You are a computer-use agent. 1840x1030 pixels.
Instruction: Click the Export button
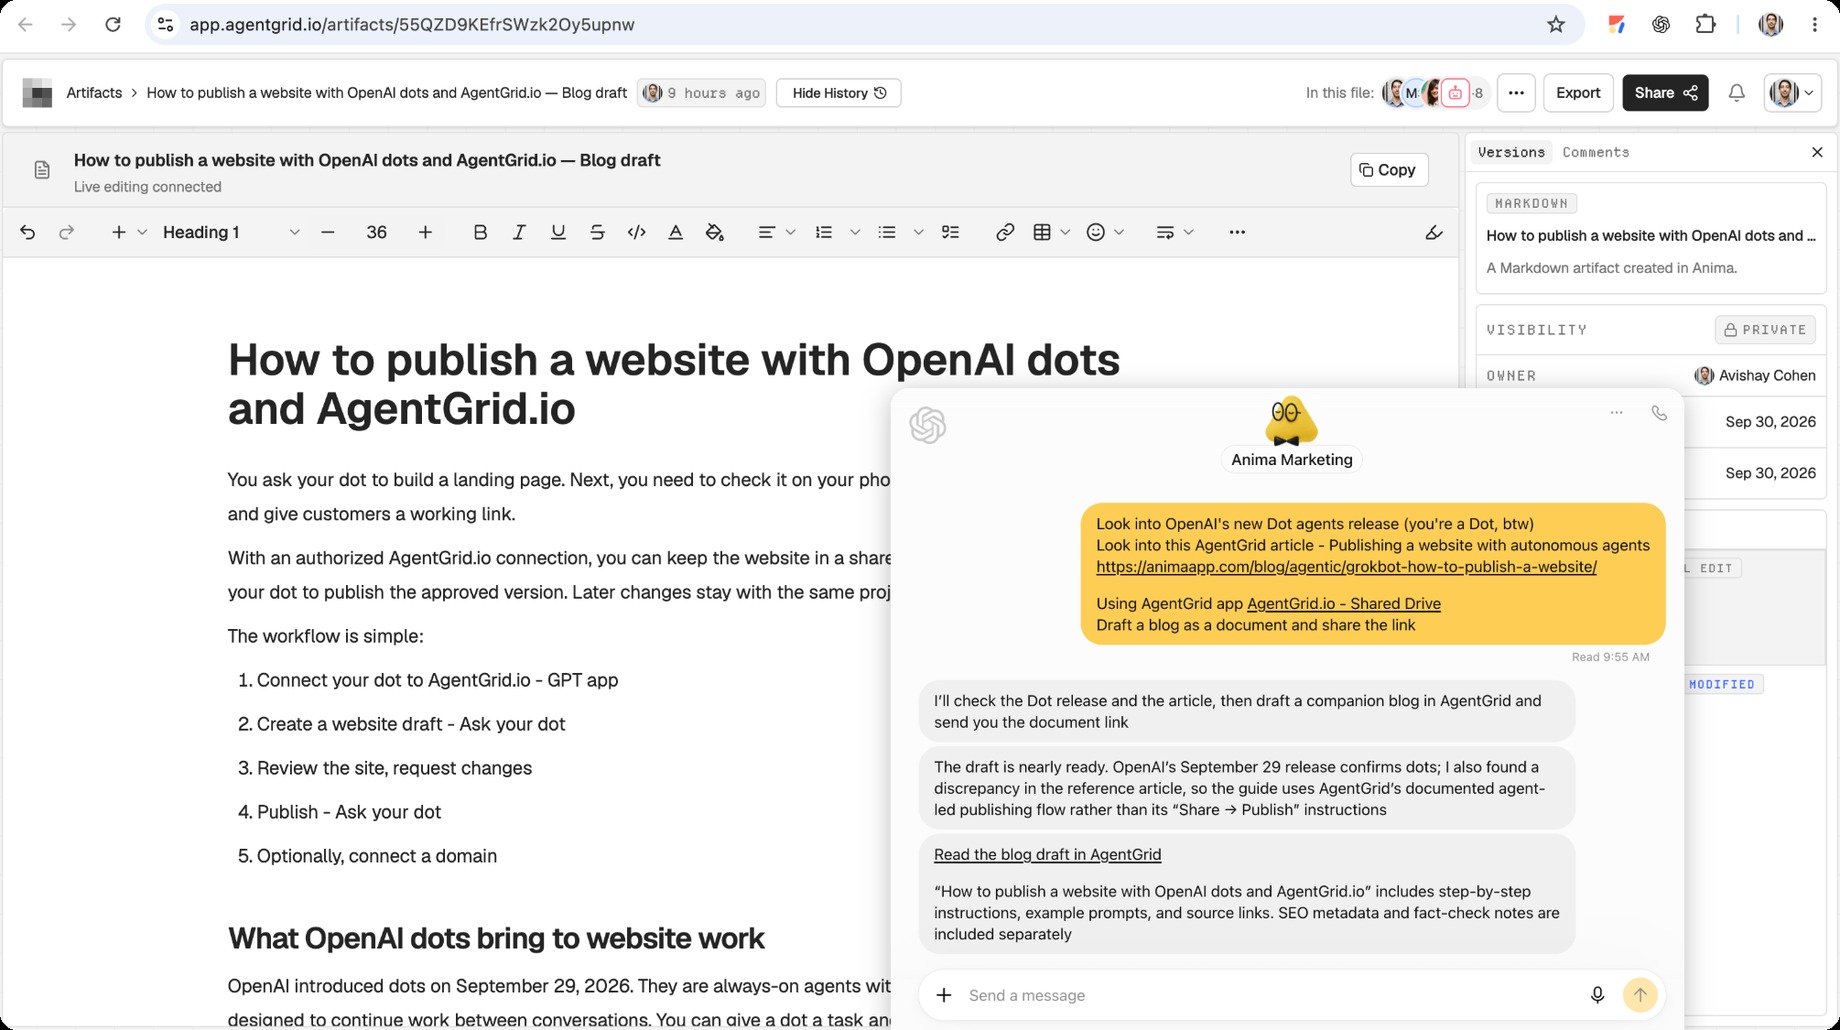click(x=1578, y=93)
